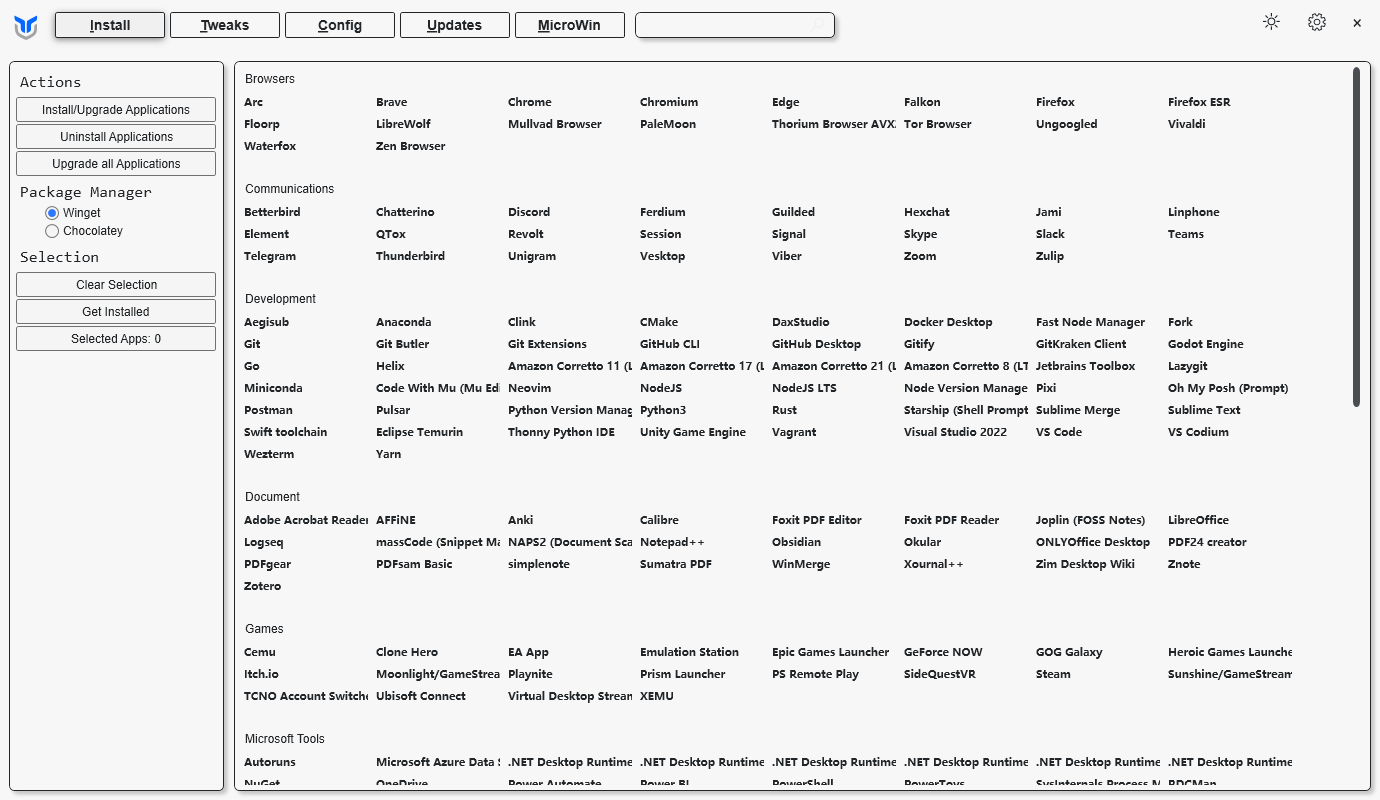Toggle the light/dark theme sun icon

tap(1271, 22)
